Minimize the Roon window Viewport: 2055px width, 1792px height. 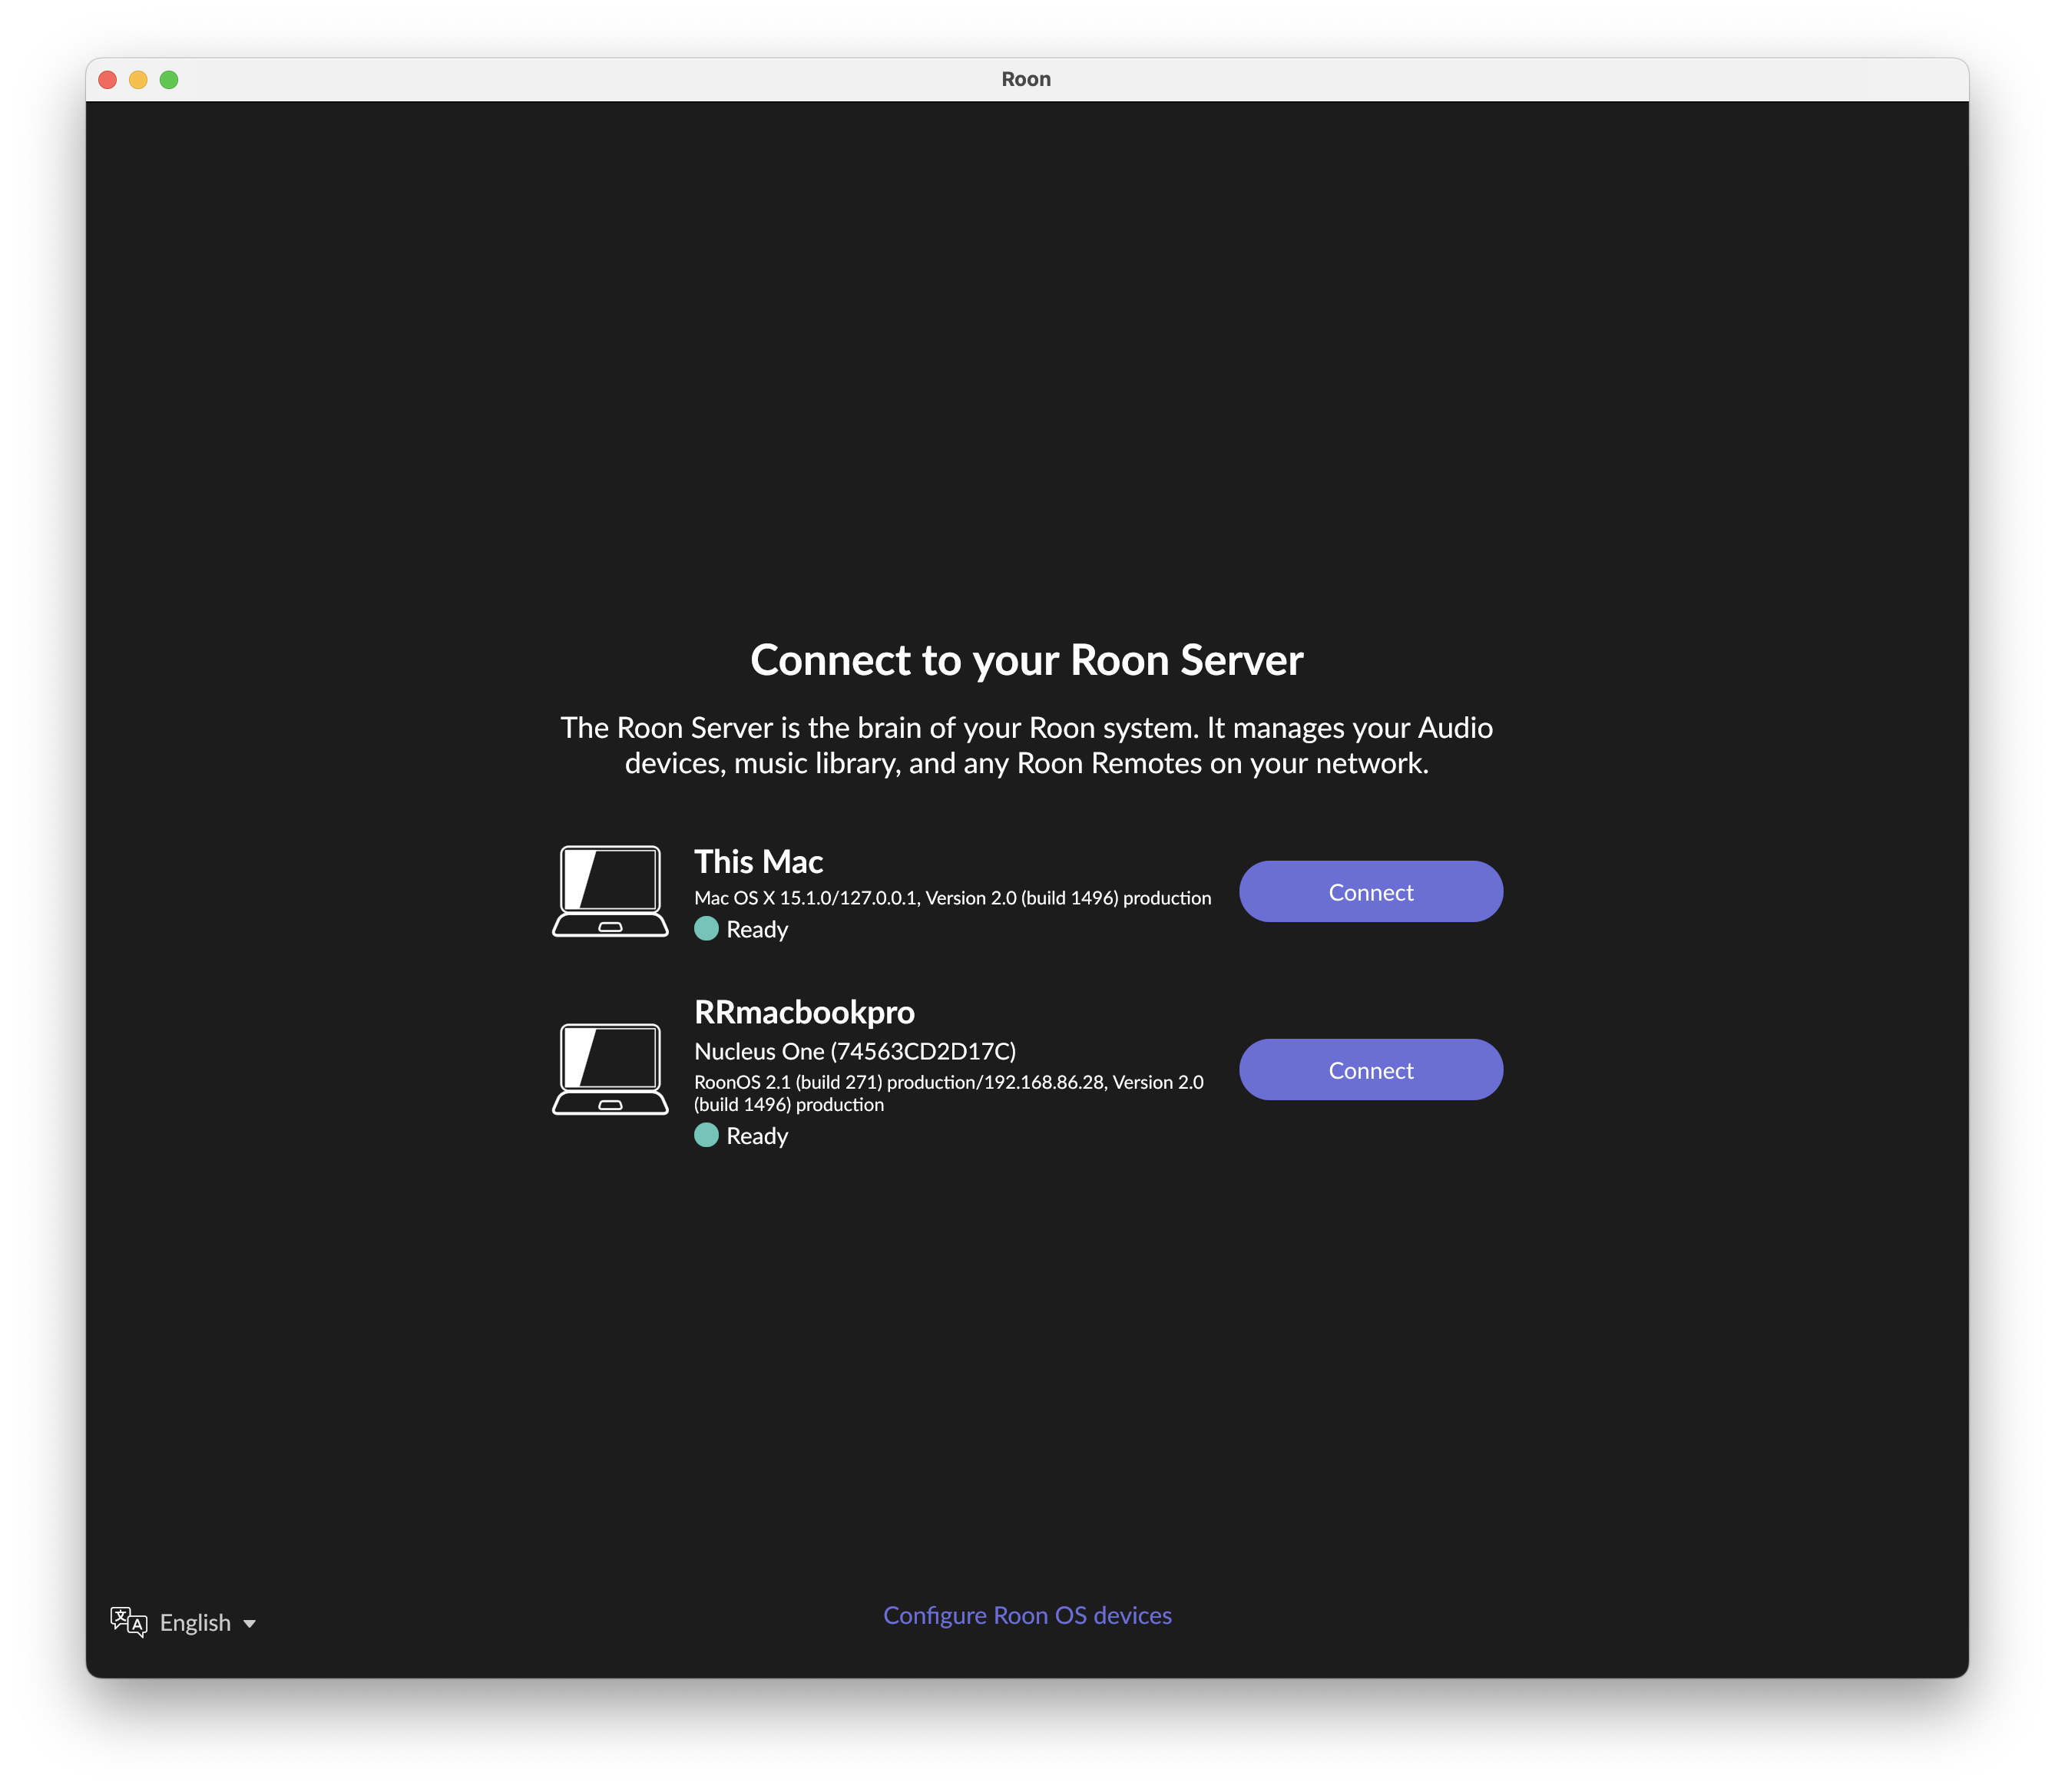pos(138,80)
